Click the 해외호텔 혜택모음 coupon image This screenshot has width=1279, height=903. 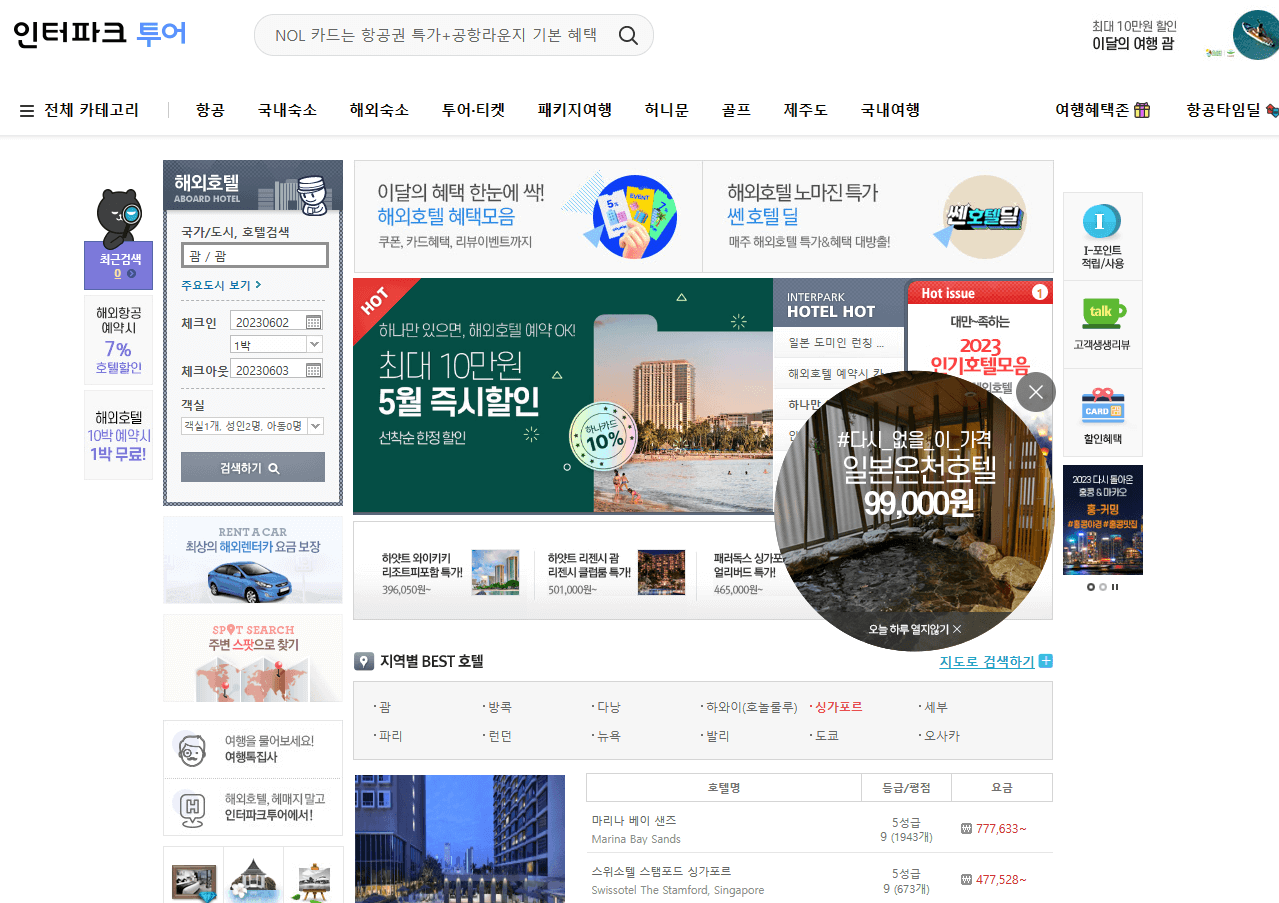634,217
